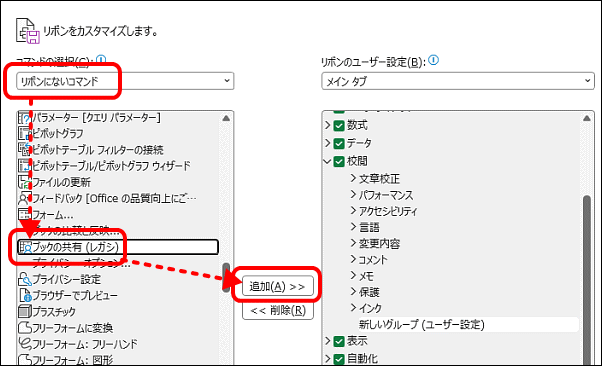Select the ブックの共有 (レガシ) command

point(118,247)
